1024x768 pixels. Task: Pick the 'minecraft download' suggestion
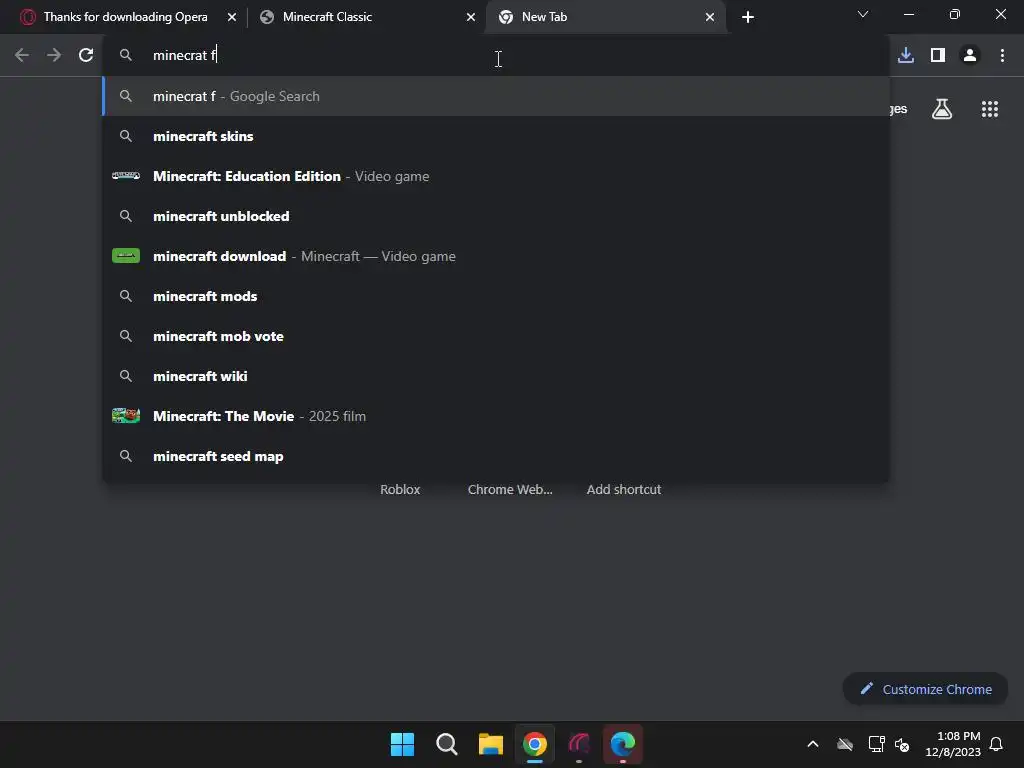(496, 256)
